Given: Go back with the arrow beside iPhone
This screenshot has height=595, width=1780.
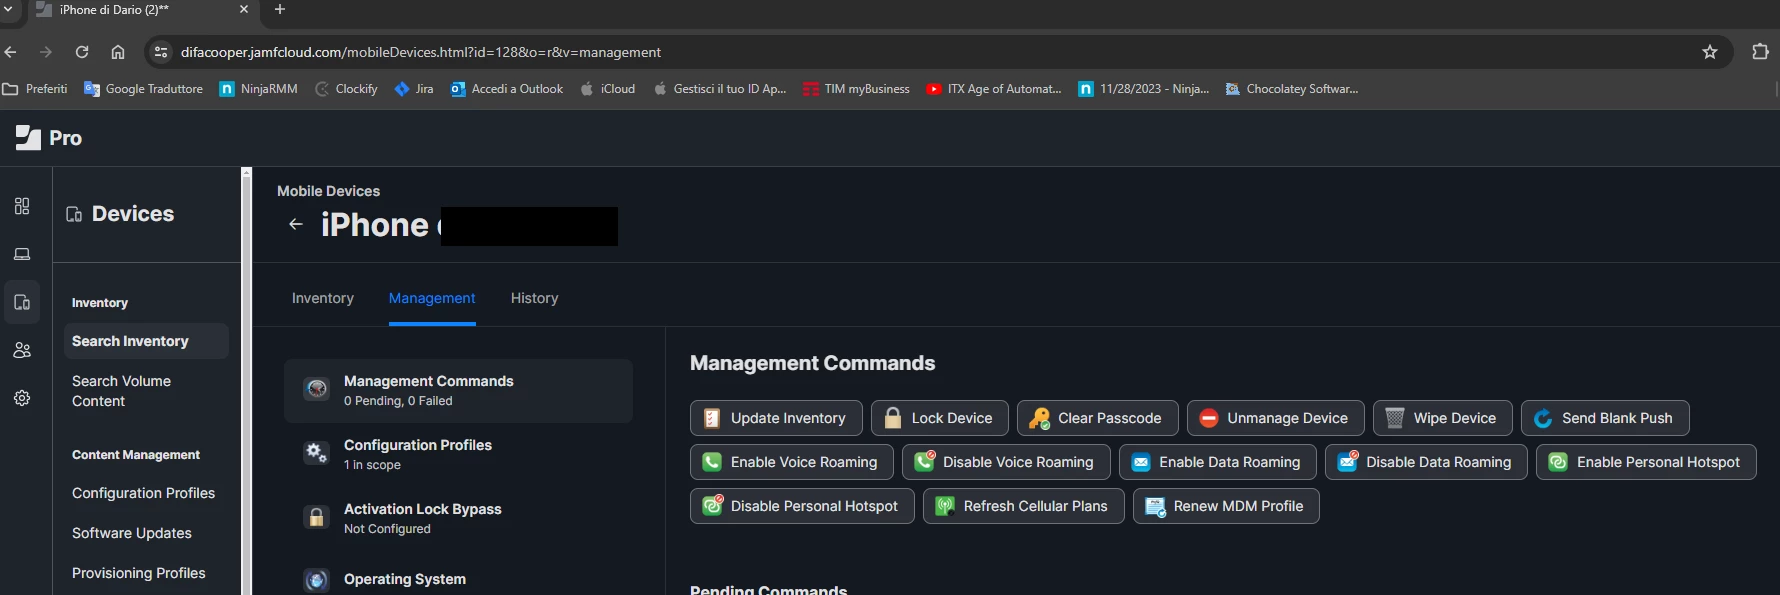Looking at the screenshot, I should click(x=295, y=224).
